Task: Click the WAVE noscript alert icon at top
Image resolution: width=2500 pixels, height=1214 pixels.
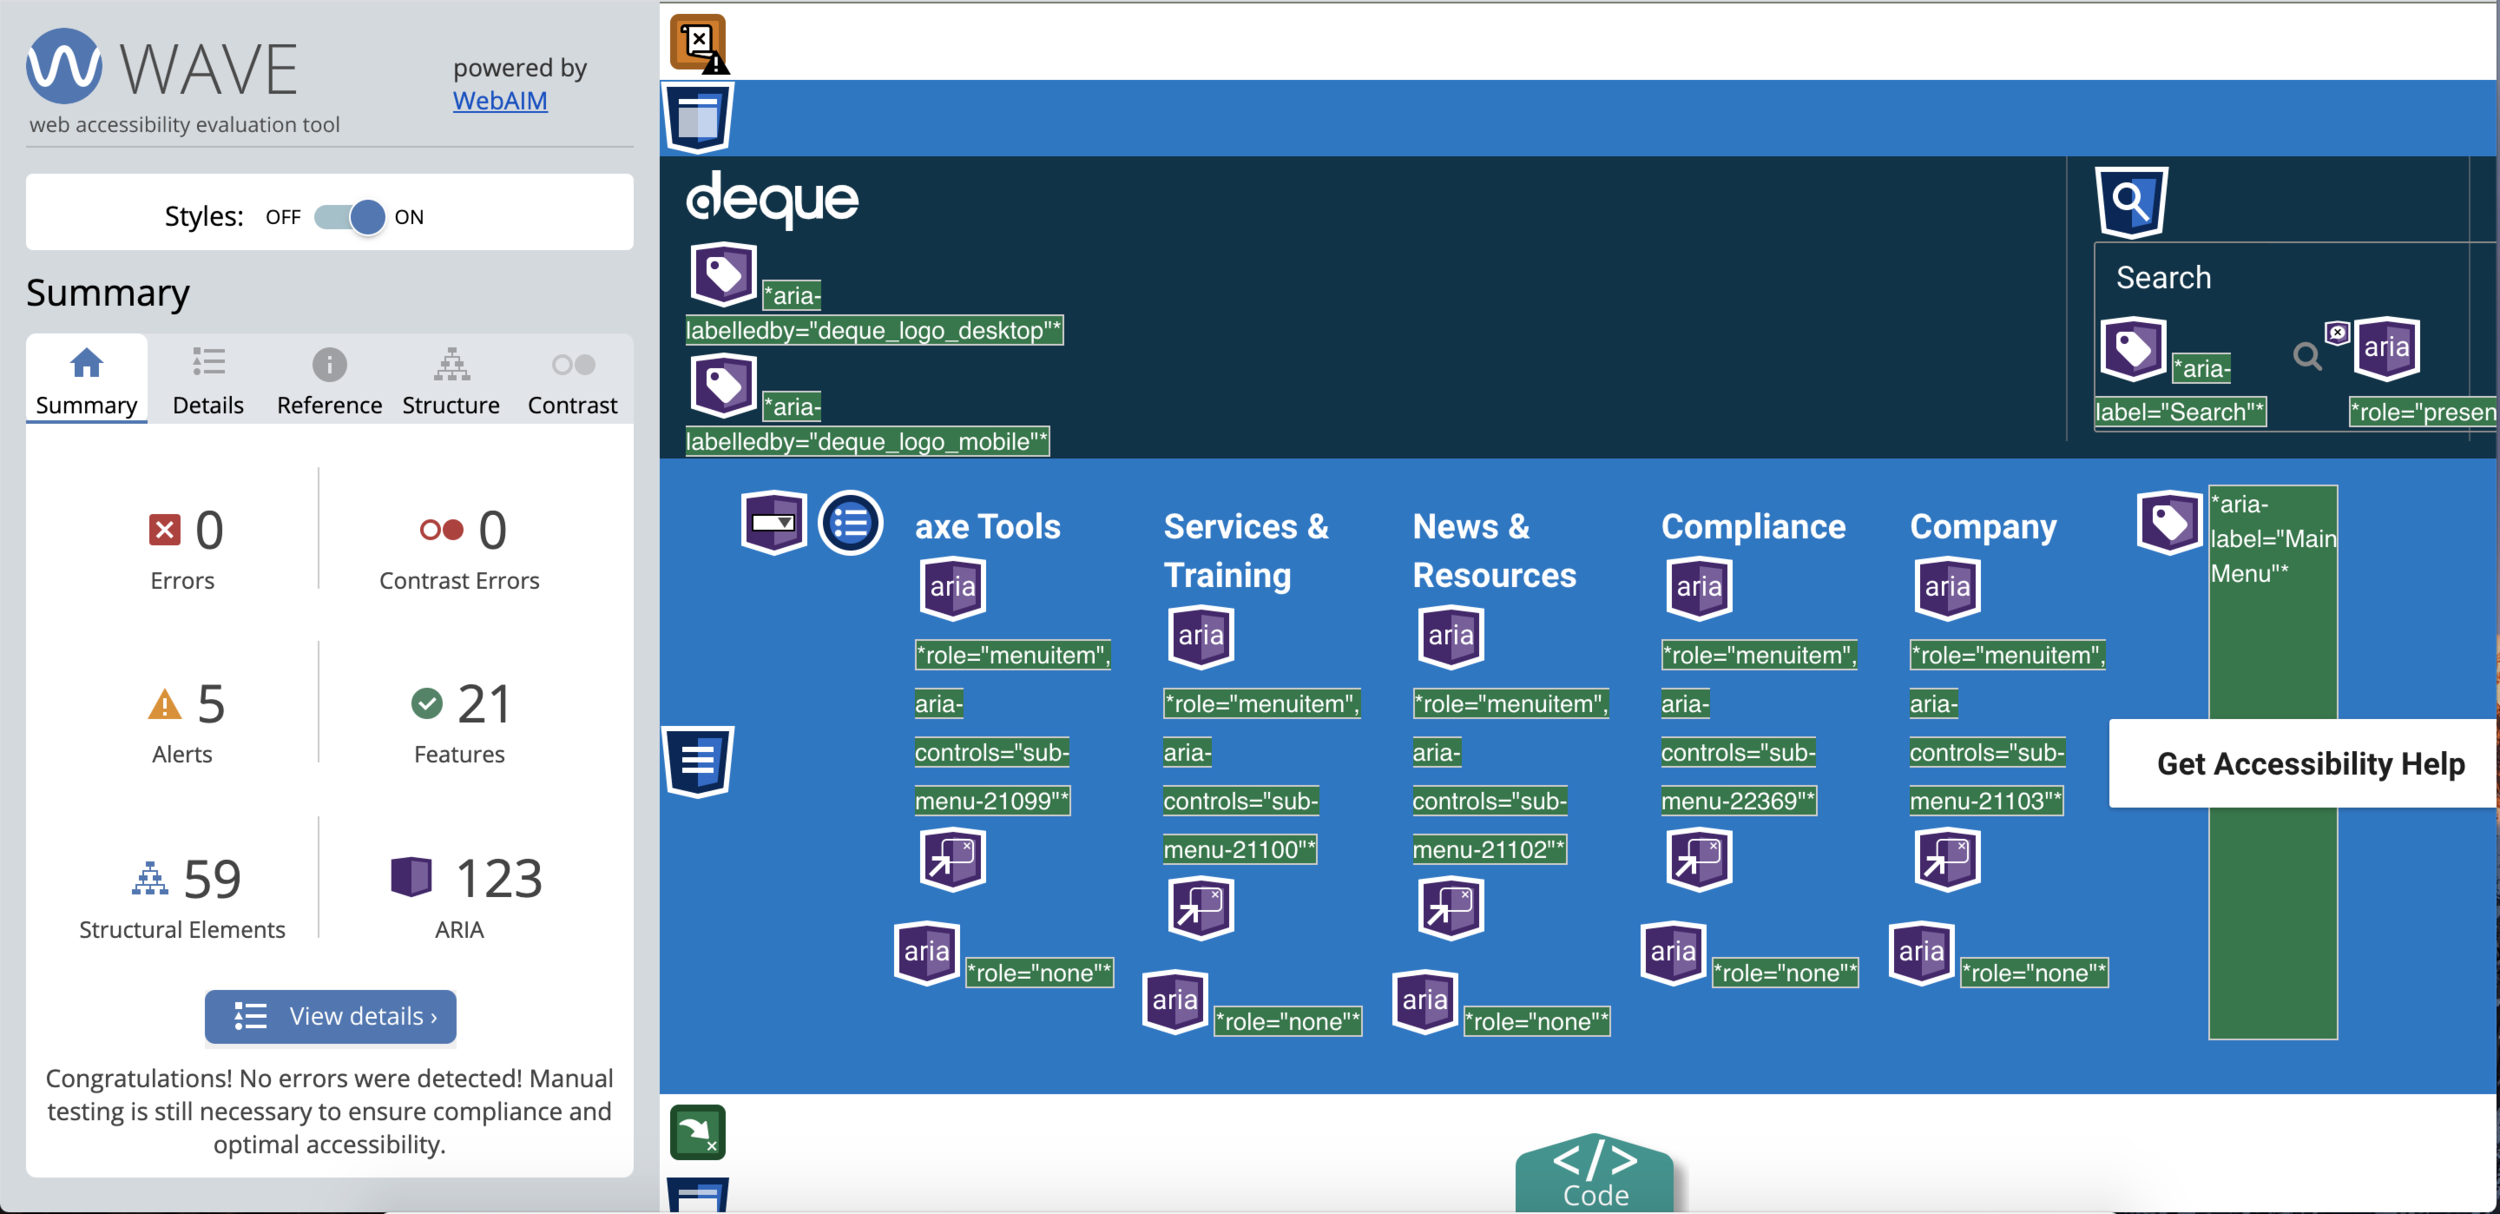Action: pos(698,43)
